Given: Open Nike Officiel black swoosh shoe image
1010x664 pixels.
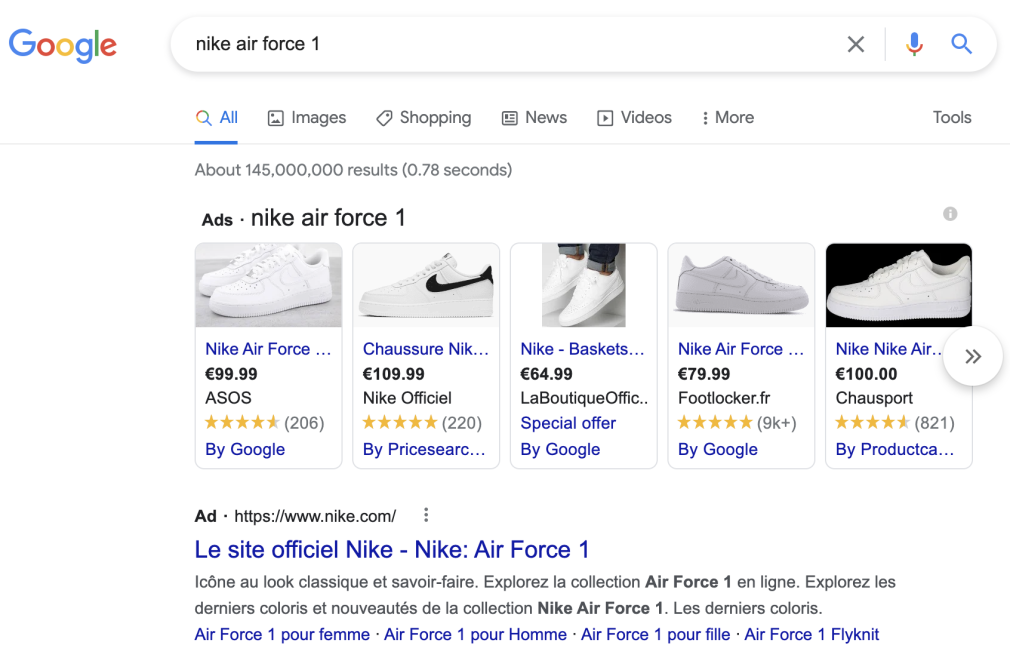Looking at the screenshot, I should (x=426, y=285).
